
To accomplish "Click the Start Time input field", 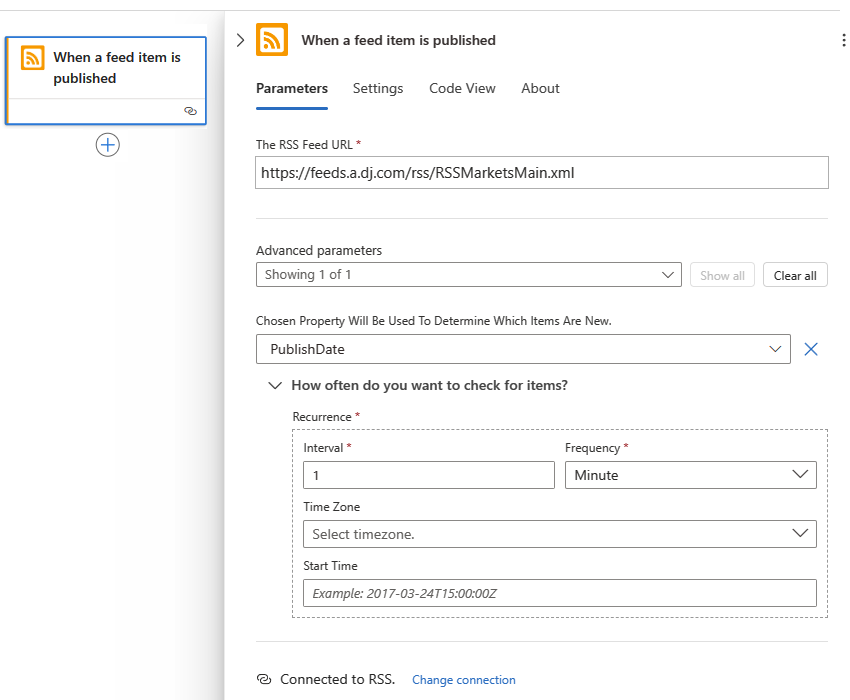I will [559, 593].
